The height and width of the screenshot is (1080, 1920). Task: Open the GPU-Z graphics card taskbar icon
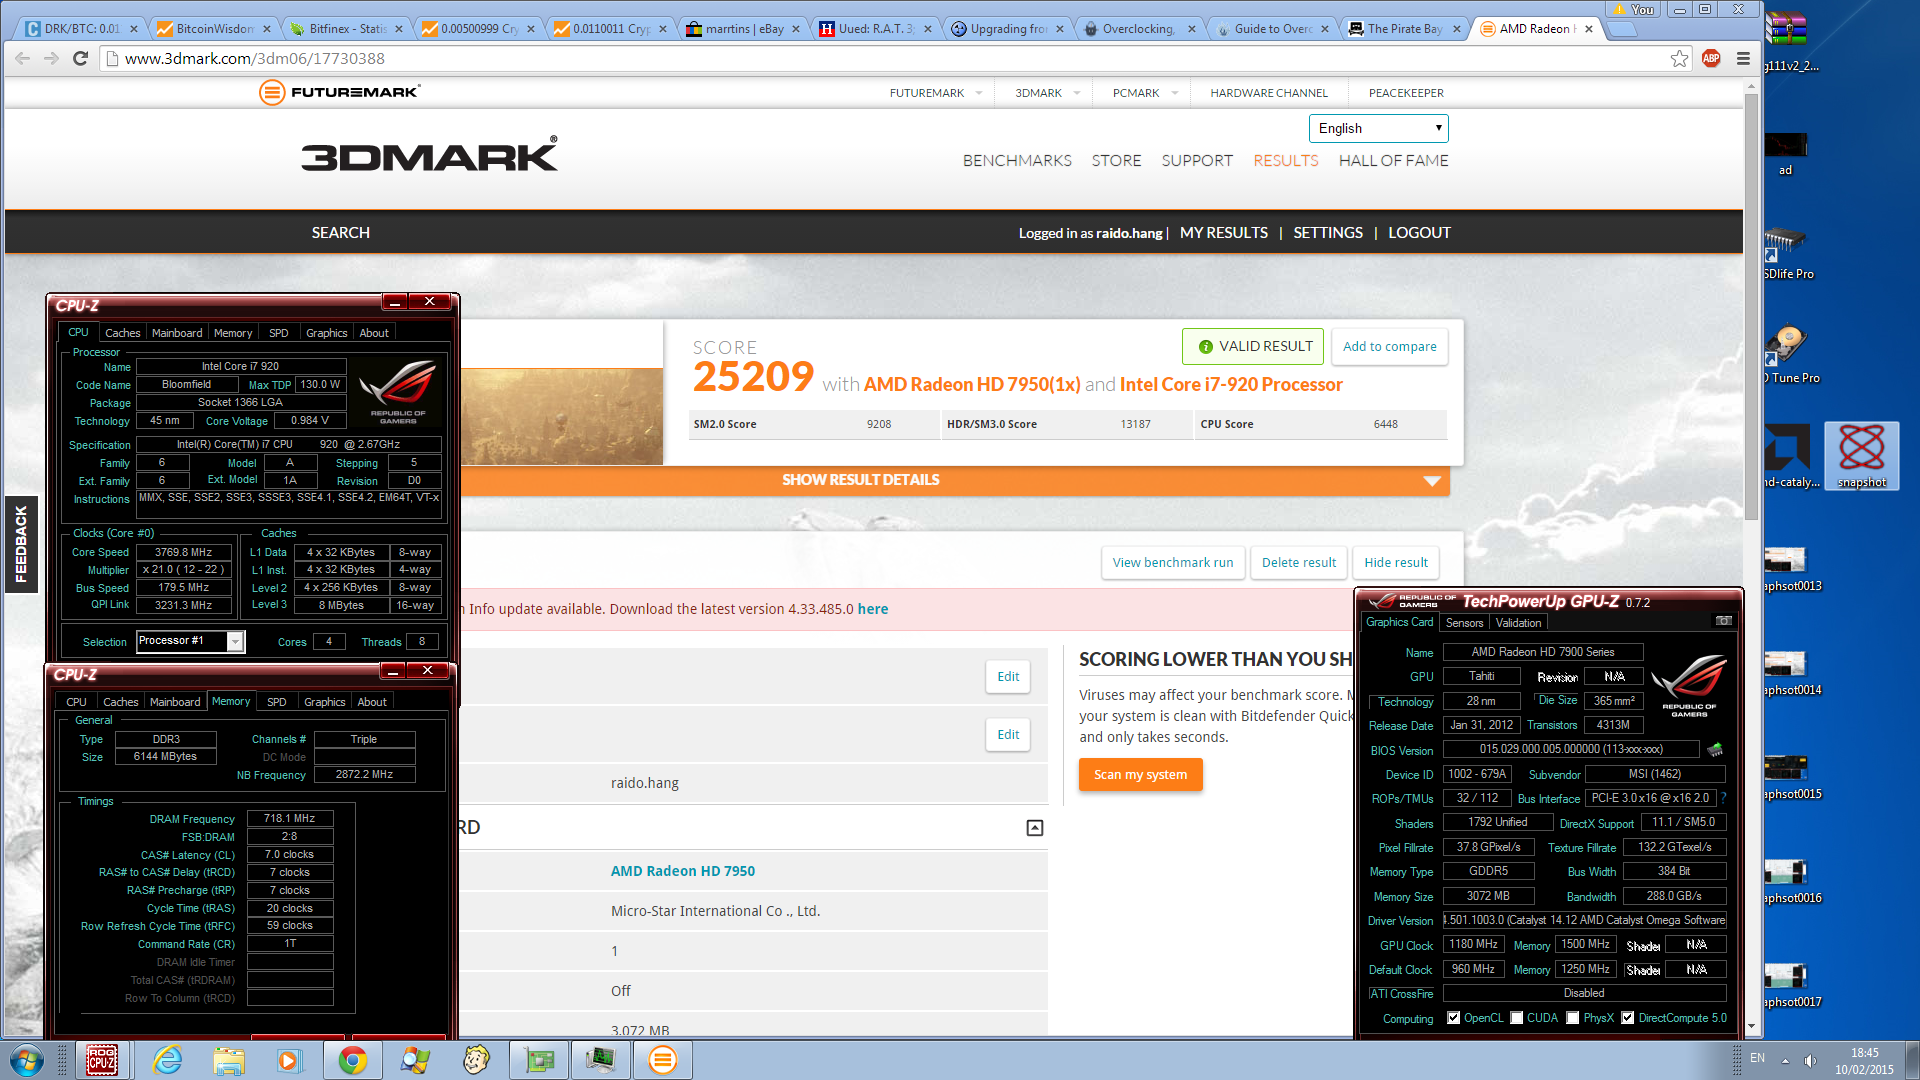click(539, 1060)
